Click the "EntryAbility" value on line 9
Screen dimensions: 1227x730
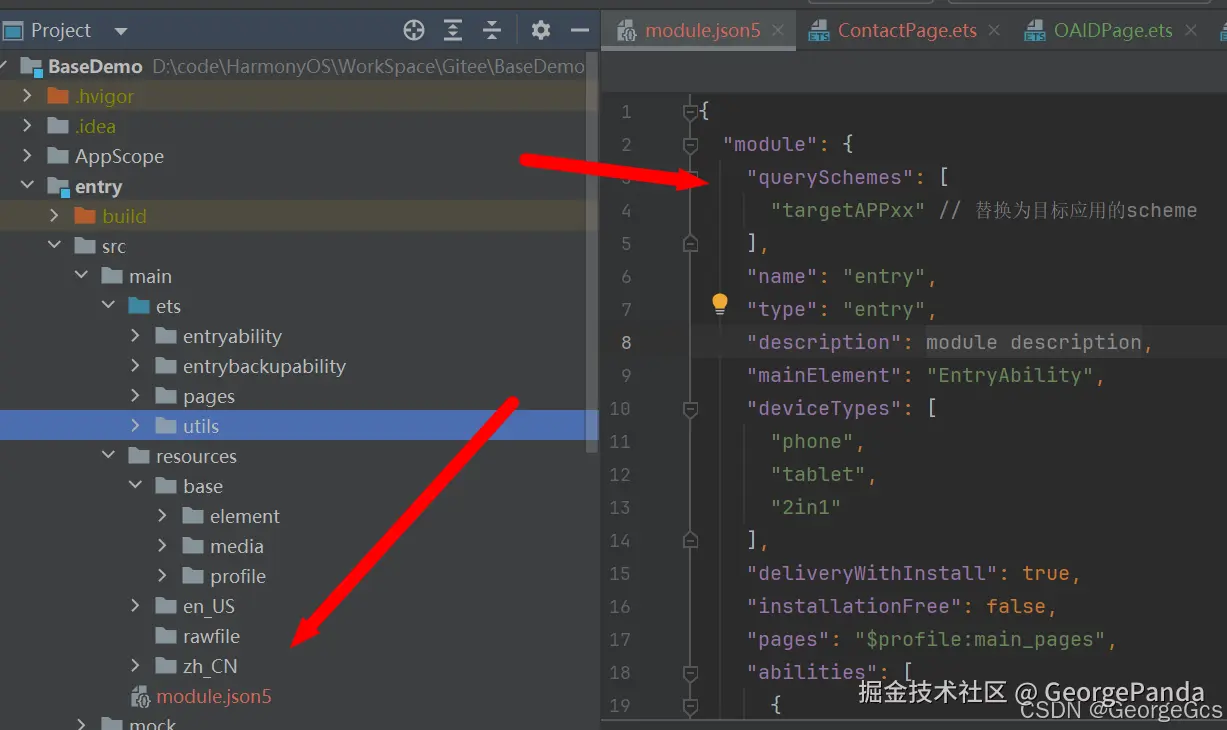(1010, 376)
